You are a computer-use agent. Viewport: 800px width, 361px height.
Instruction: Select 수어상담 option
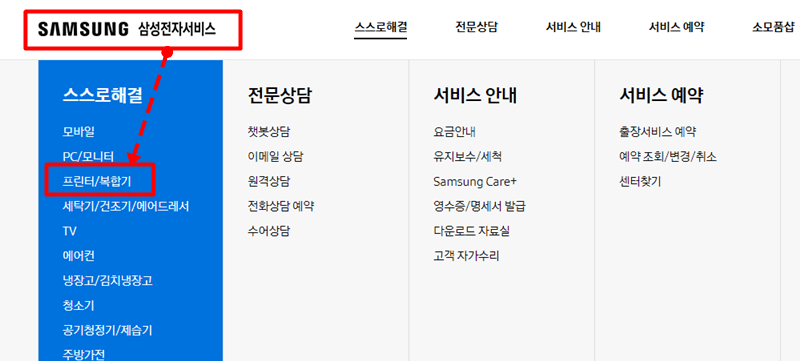tap(268, 231)
